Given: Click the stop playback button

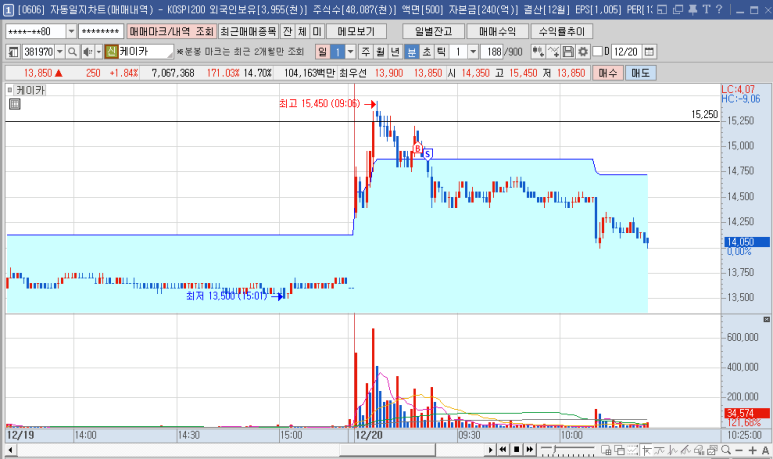Looking at the screenshot, I should (516, 449).
